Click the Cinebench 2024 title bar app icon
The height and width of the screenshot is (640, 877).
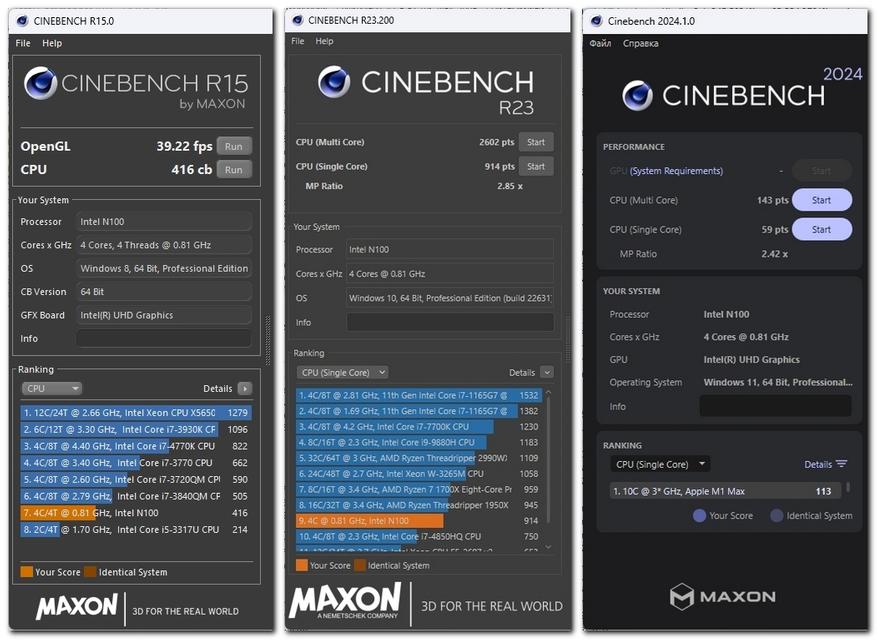pos(597,21)
